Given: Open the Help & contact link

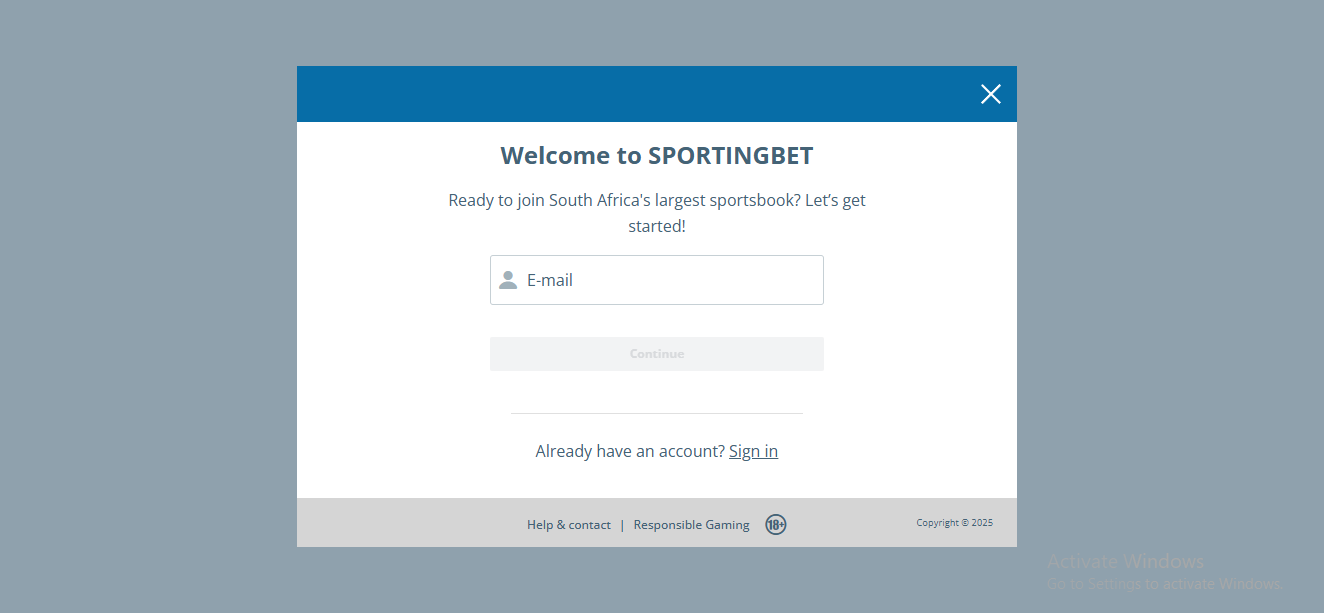Looking at the screenshot, I should click(x=569, y=525).
